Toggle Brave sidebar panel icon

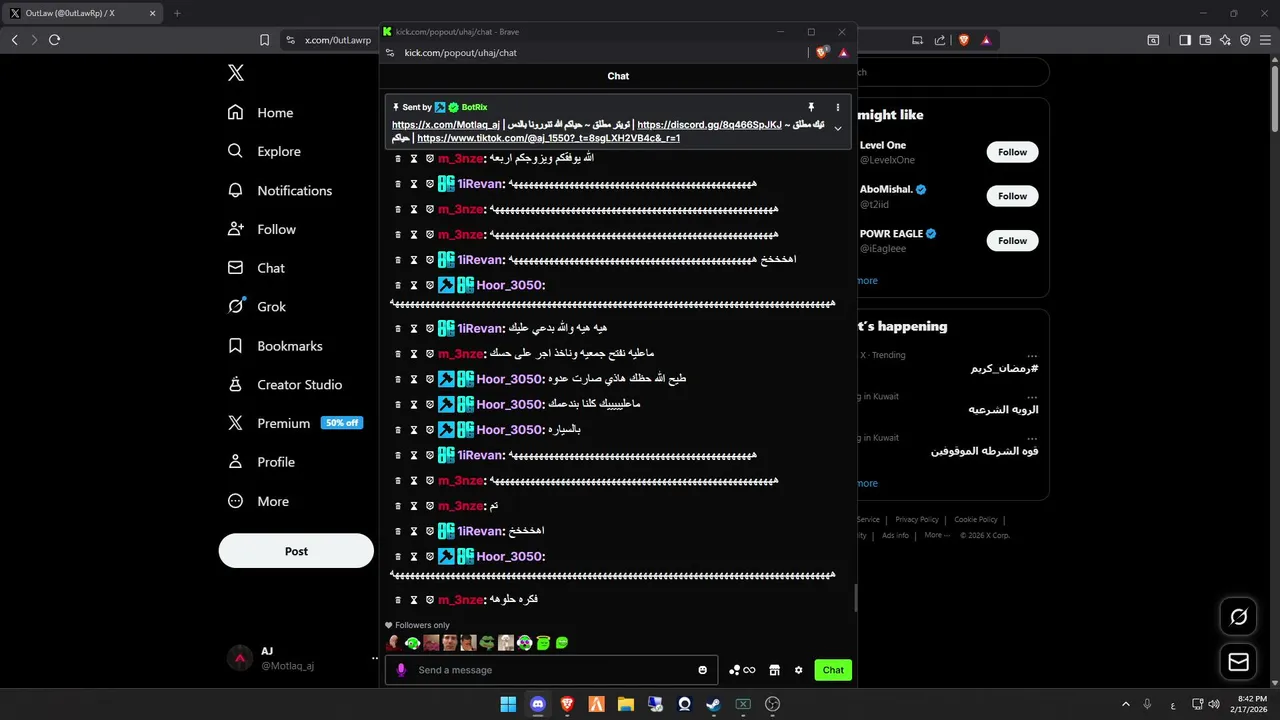1185,40
